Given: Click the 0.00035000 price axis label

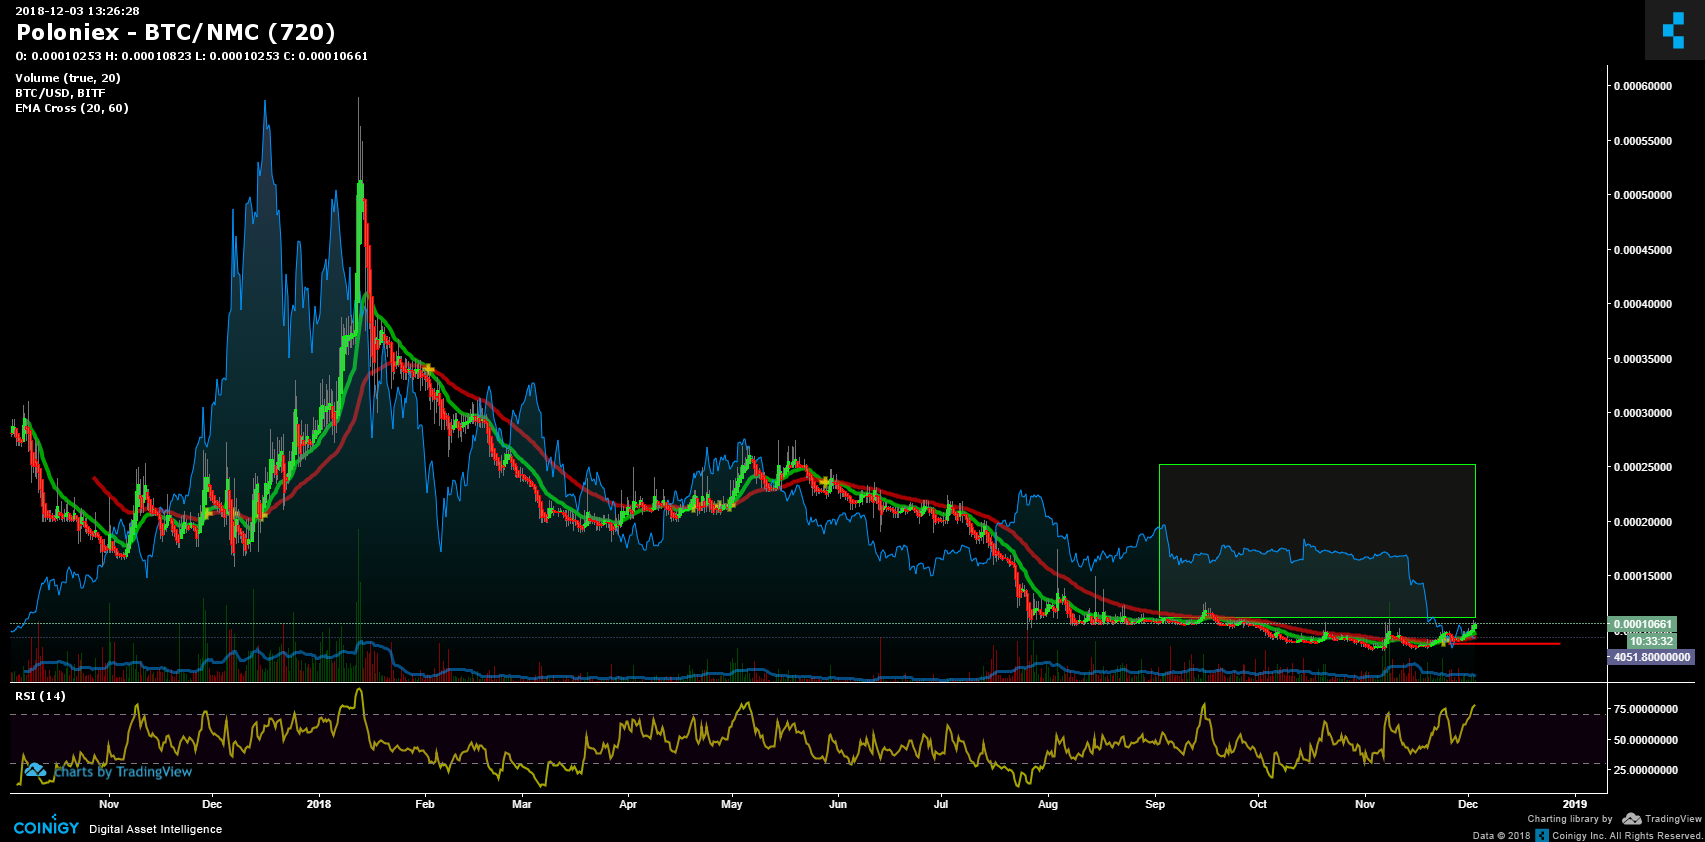Looking at the screenshot, I should tap(1642, 359).
